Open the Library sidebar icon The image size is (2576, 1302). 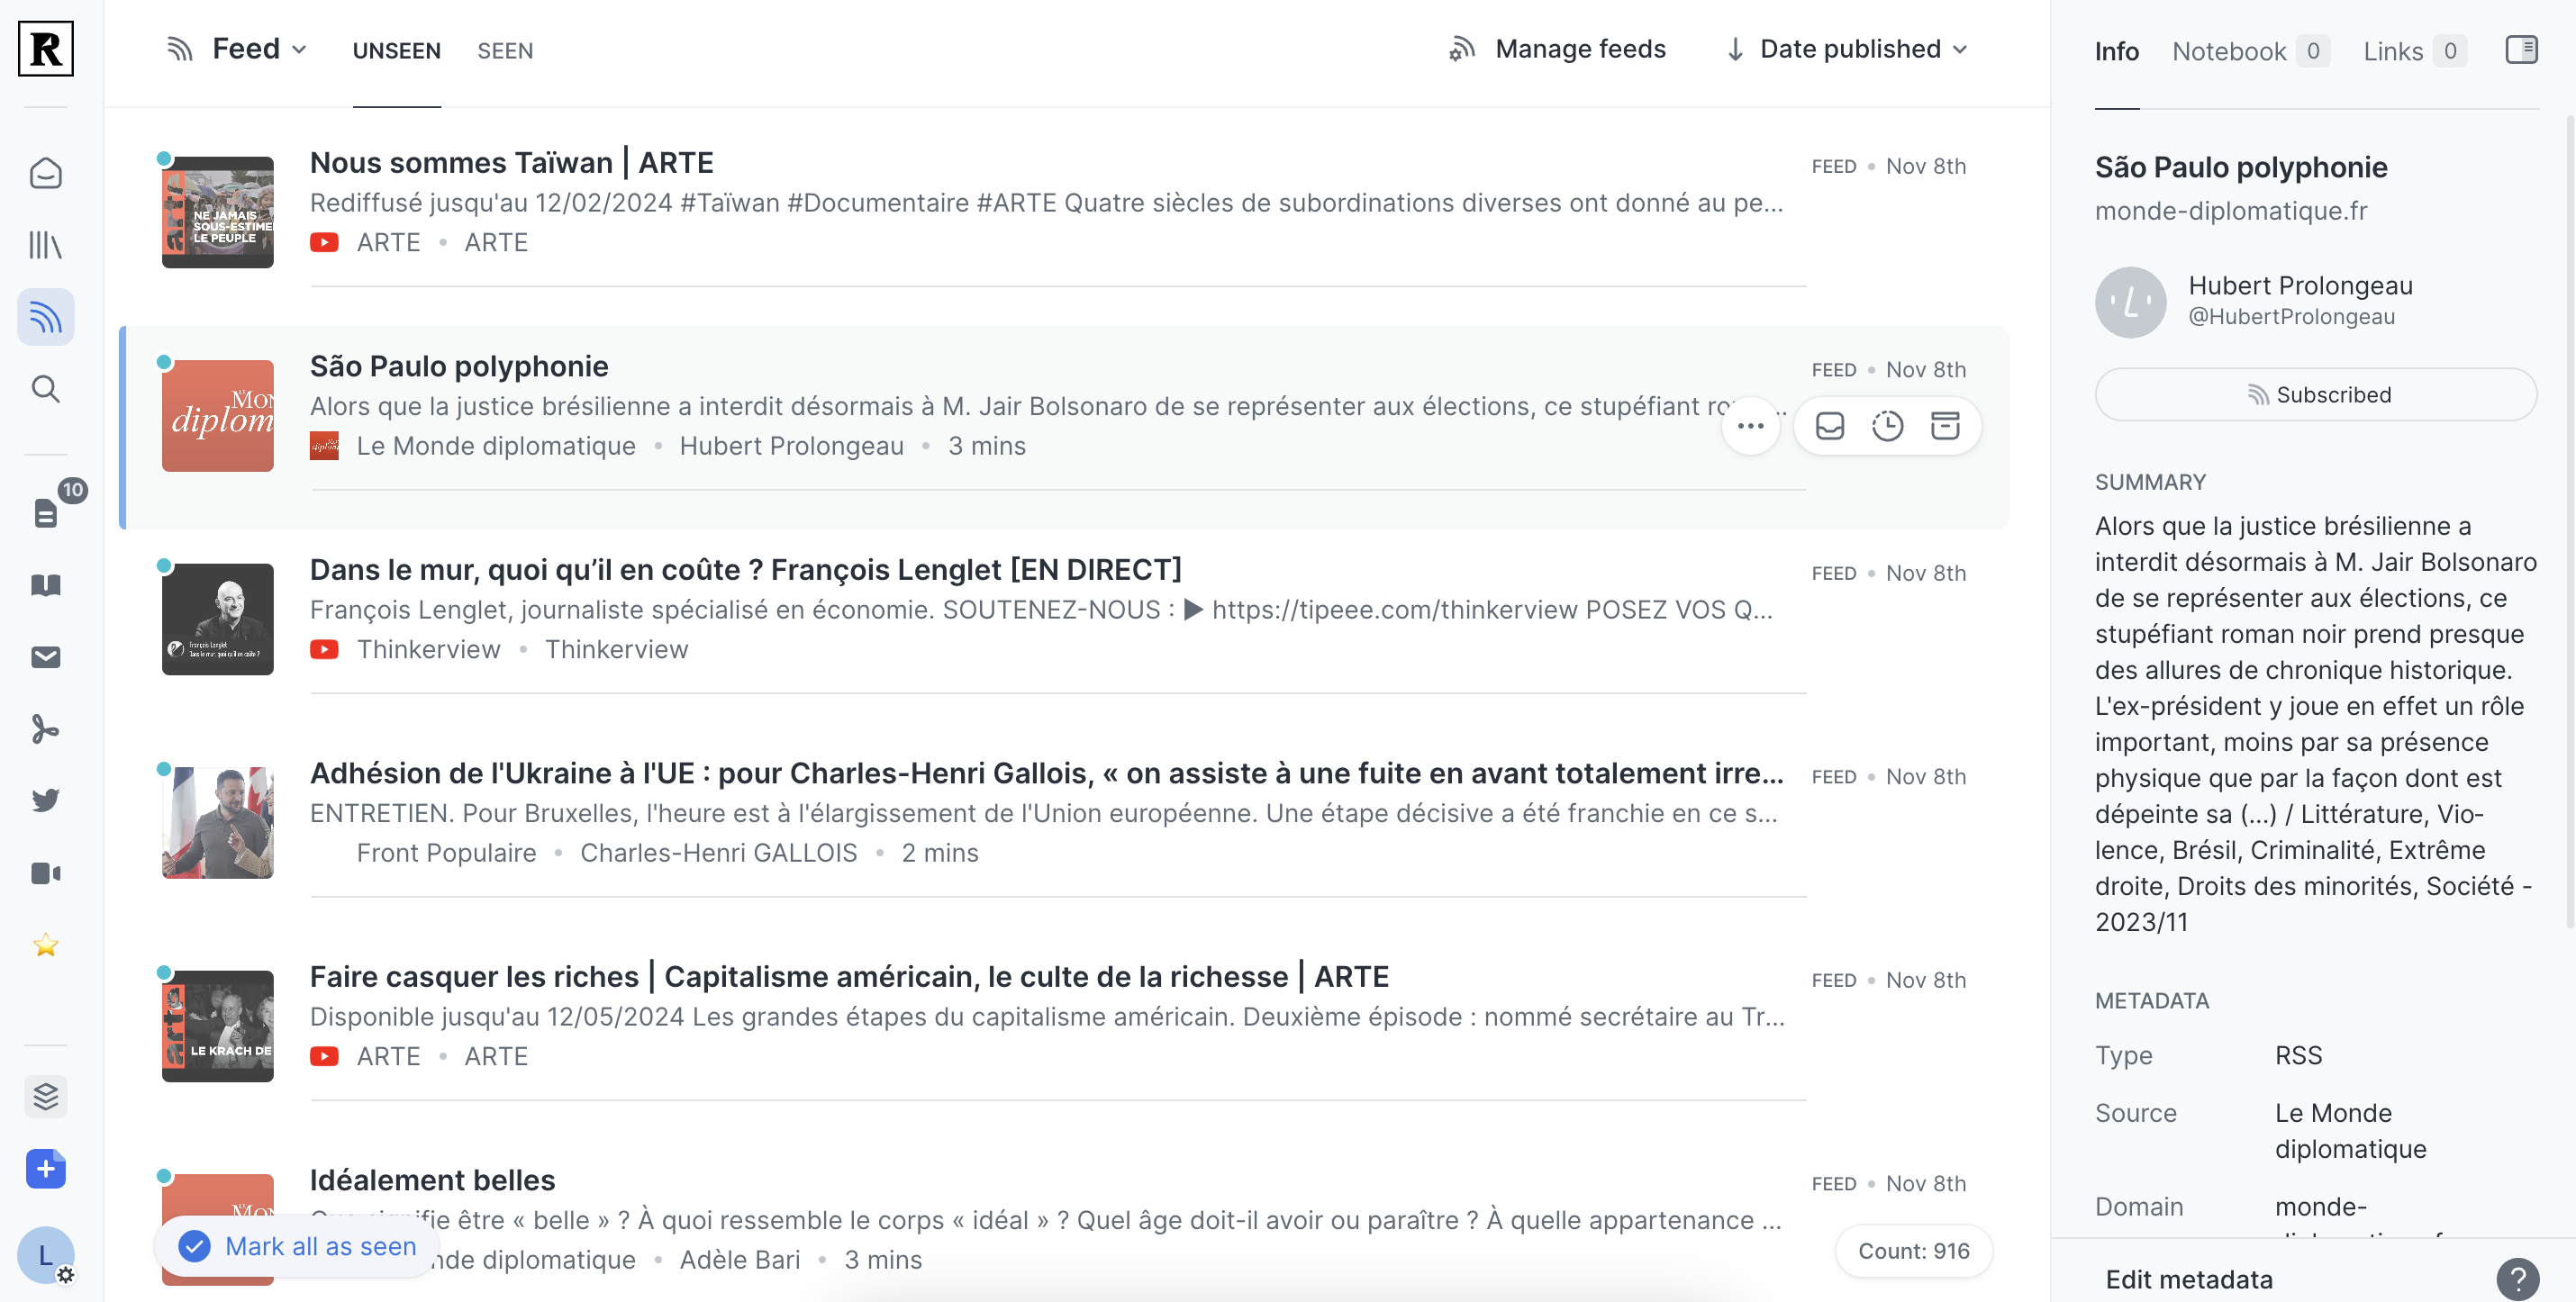45,245
